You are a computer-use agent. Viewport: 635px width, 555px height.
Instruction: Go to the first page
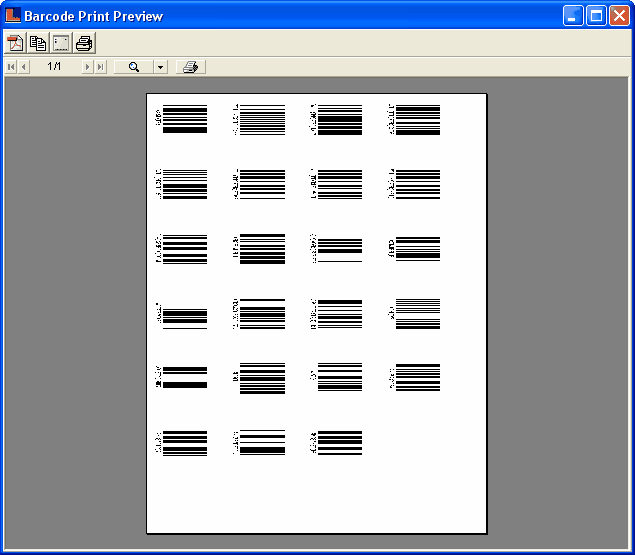point(11,67)
